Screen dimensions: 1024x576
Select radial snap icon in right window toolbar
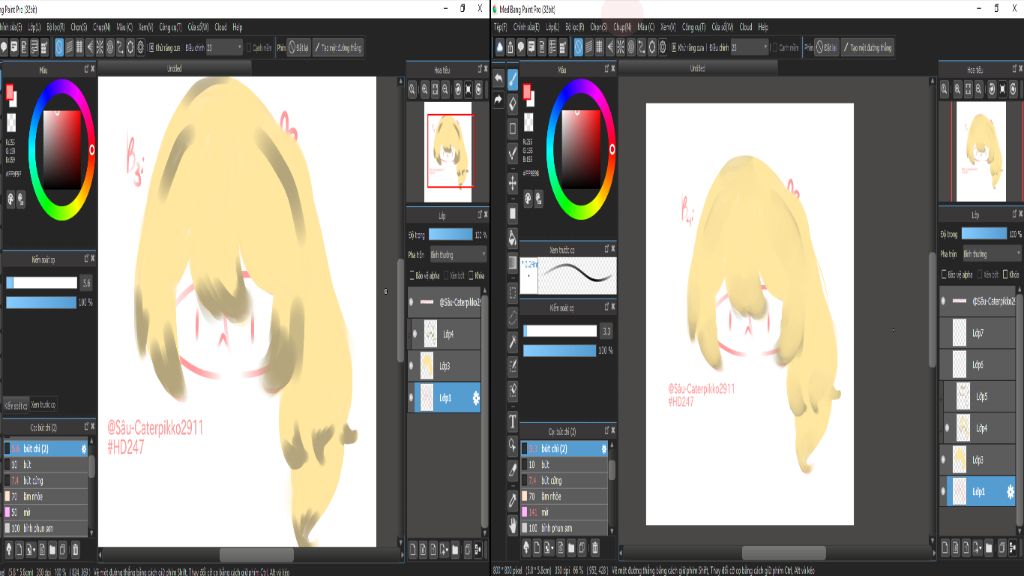tap(620, 47)
